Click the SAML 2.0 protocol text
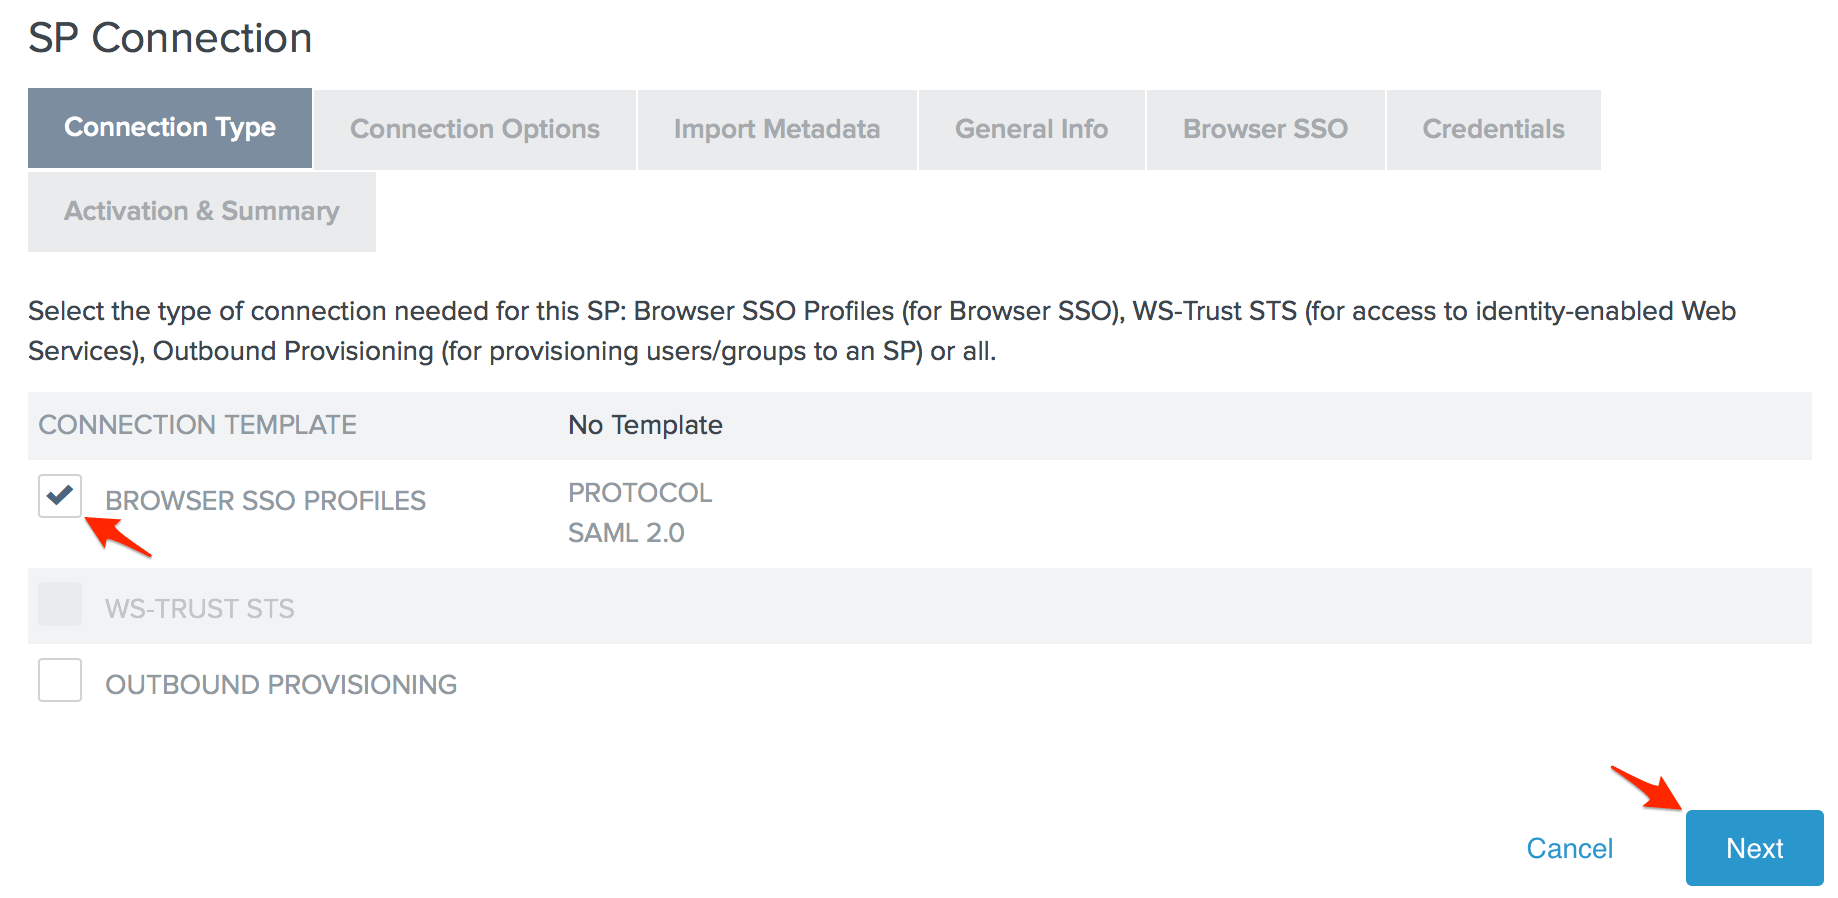 626,533
